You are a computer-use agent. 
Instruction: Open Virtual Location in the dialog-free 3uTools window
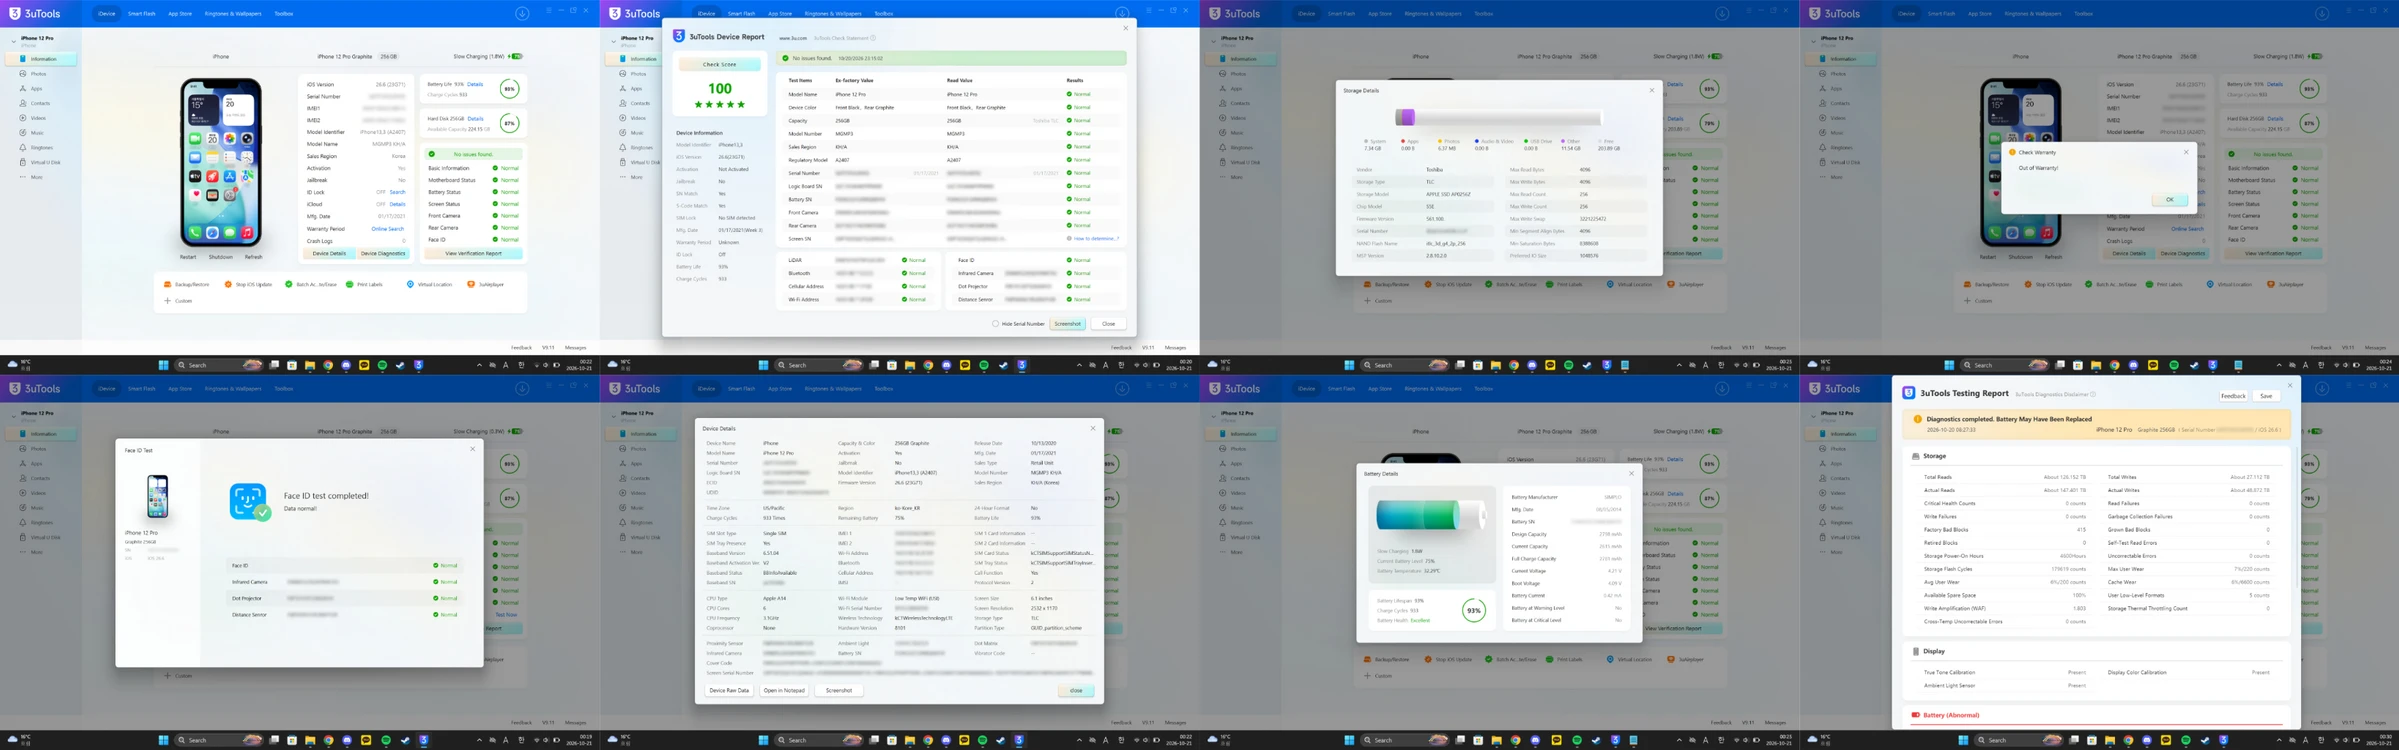[429, 284]
